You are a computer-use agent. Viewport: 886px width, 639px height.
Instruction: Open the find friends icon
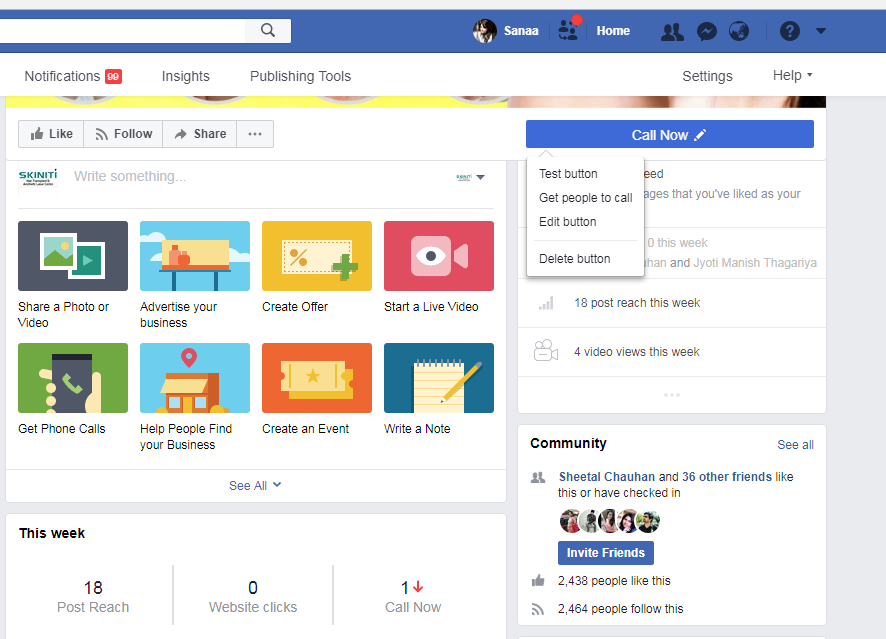672,31
